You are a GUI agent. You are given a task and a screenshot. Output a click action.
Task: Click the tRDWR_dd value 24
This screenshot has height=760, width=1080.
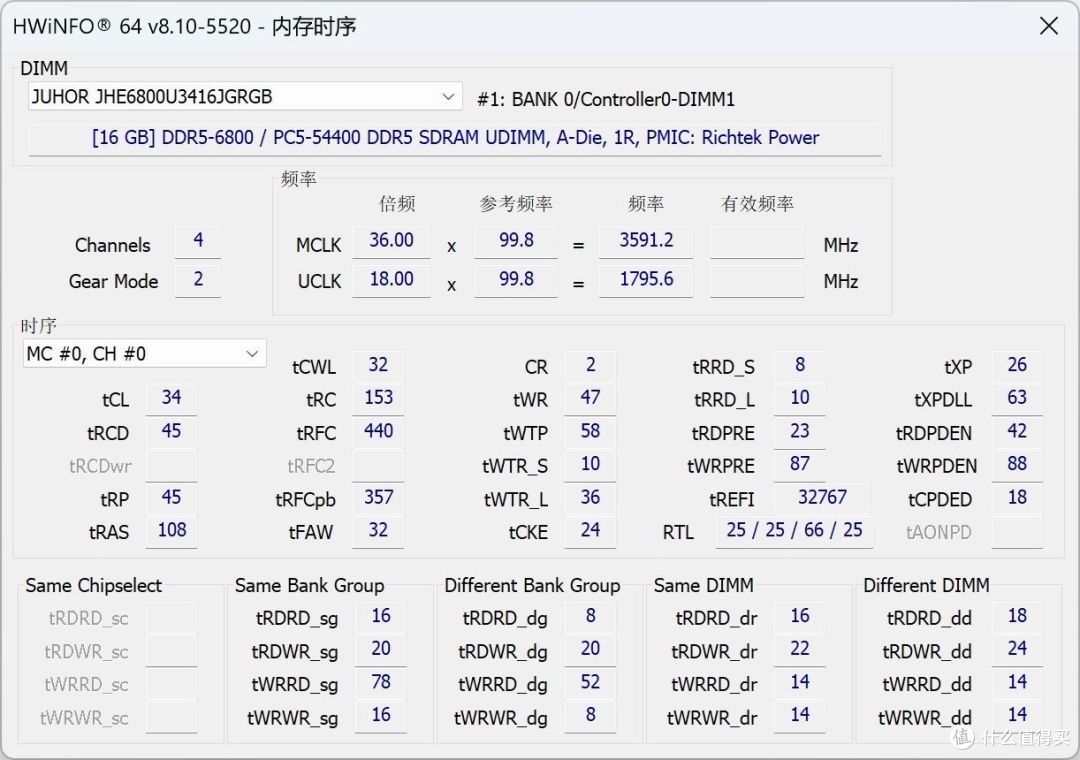(1017, 650)
